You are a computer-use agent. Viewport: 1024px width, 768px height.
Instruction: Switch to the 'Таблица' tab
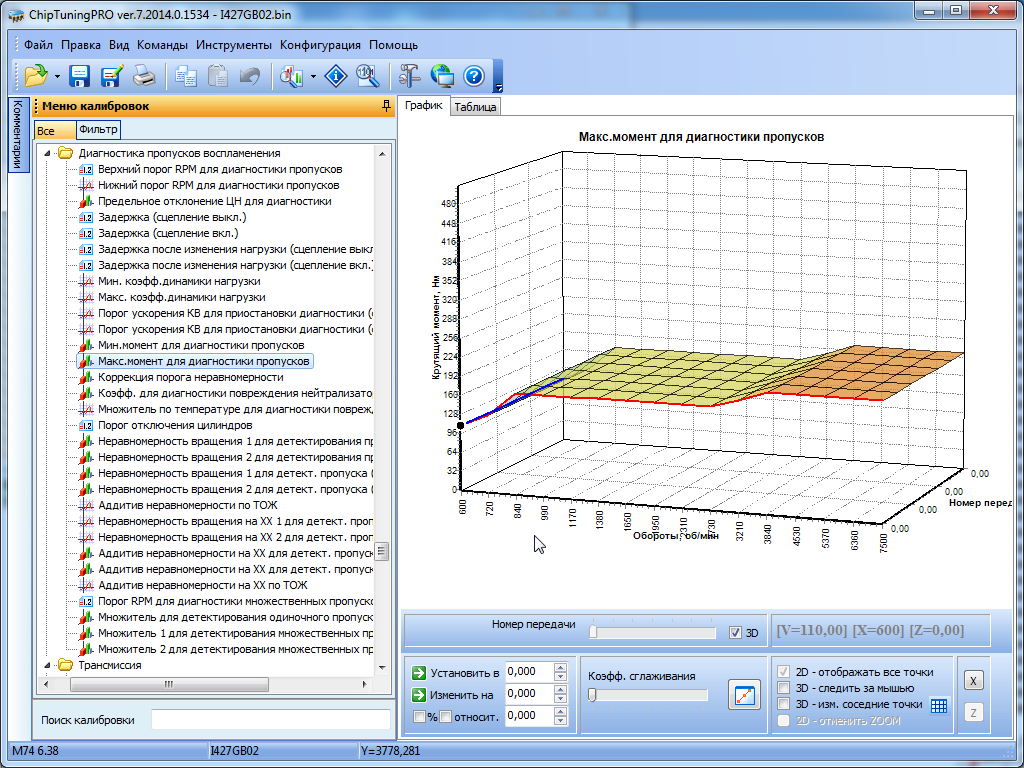tap(475, 107)
